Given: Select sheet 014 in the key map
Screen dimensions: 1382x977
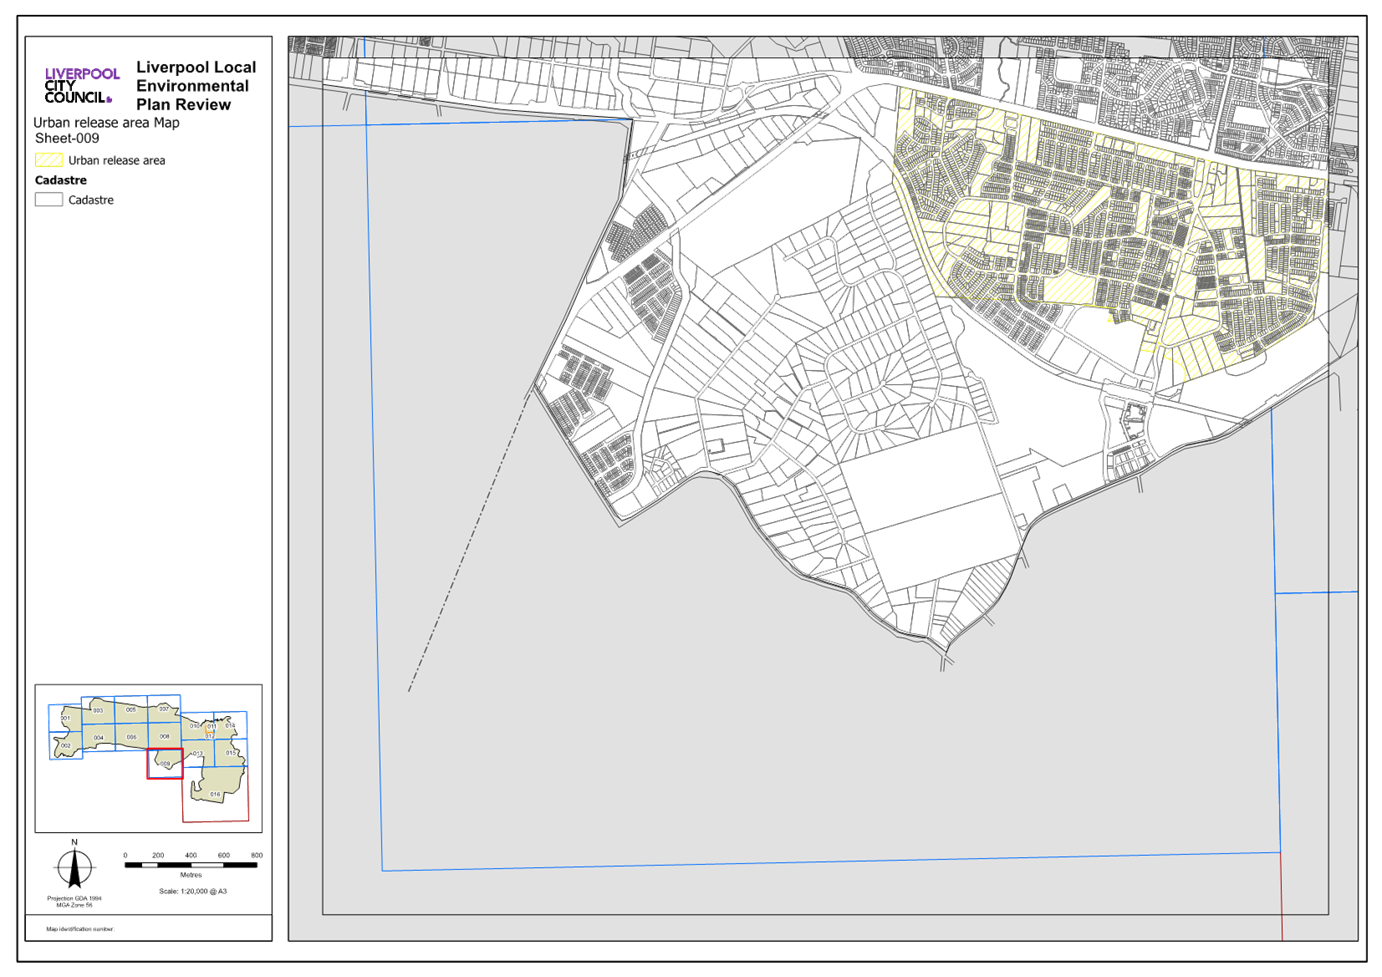Looking at the screenshot, I should click(230, 725).
